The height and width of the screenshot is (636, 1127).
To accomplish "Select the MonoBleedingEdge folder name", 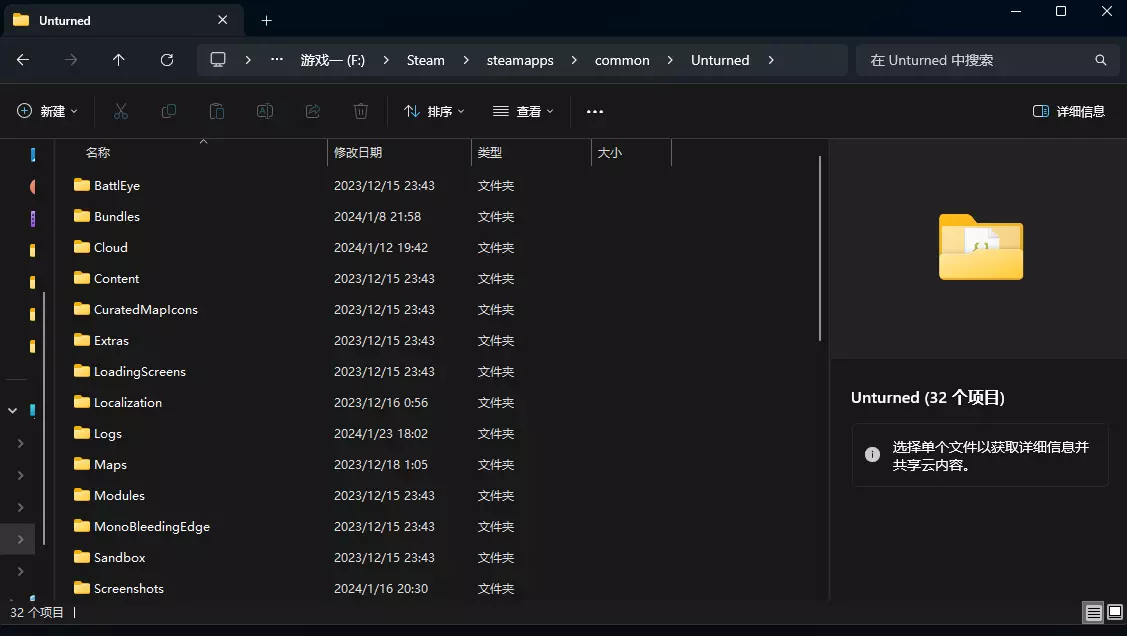I will click(x=152, y=526).
